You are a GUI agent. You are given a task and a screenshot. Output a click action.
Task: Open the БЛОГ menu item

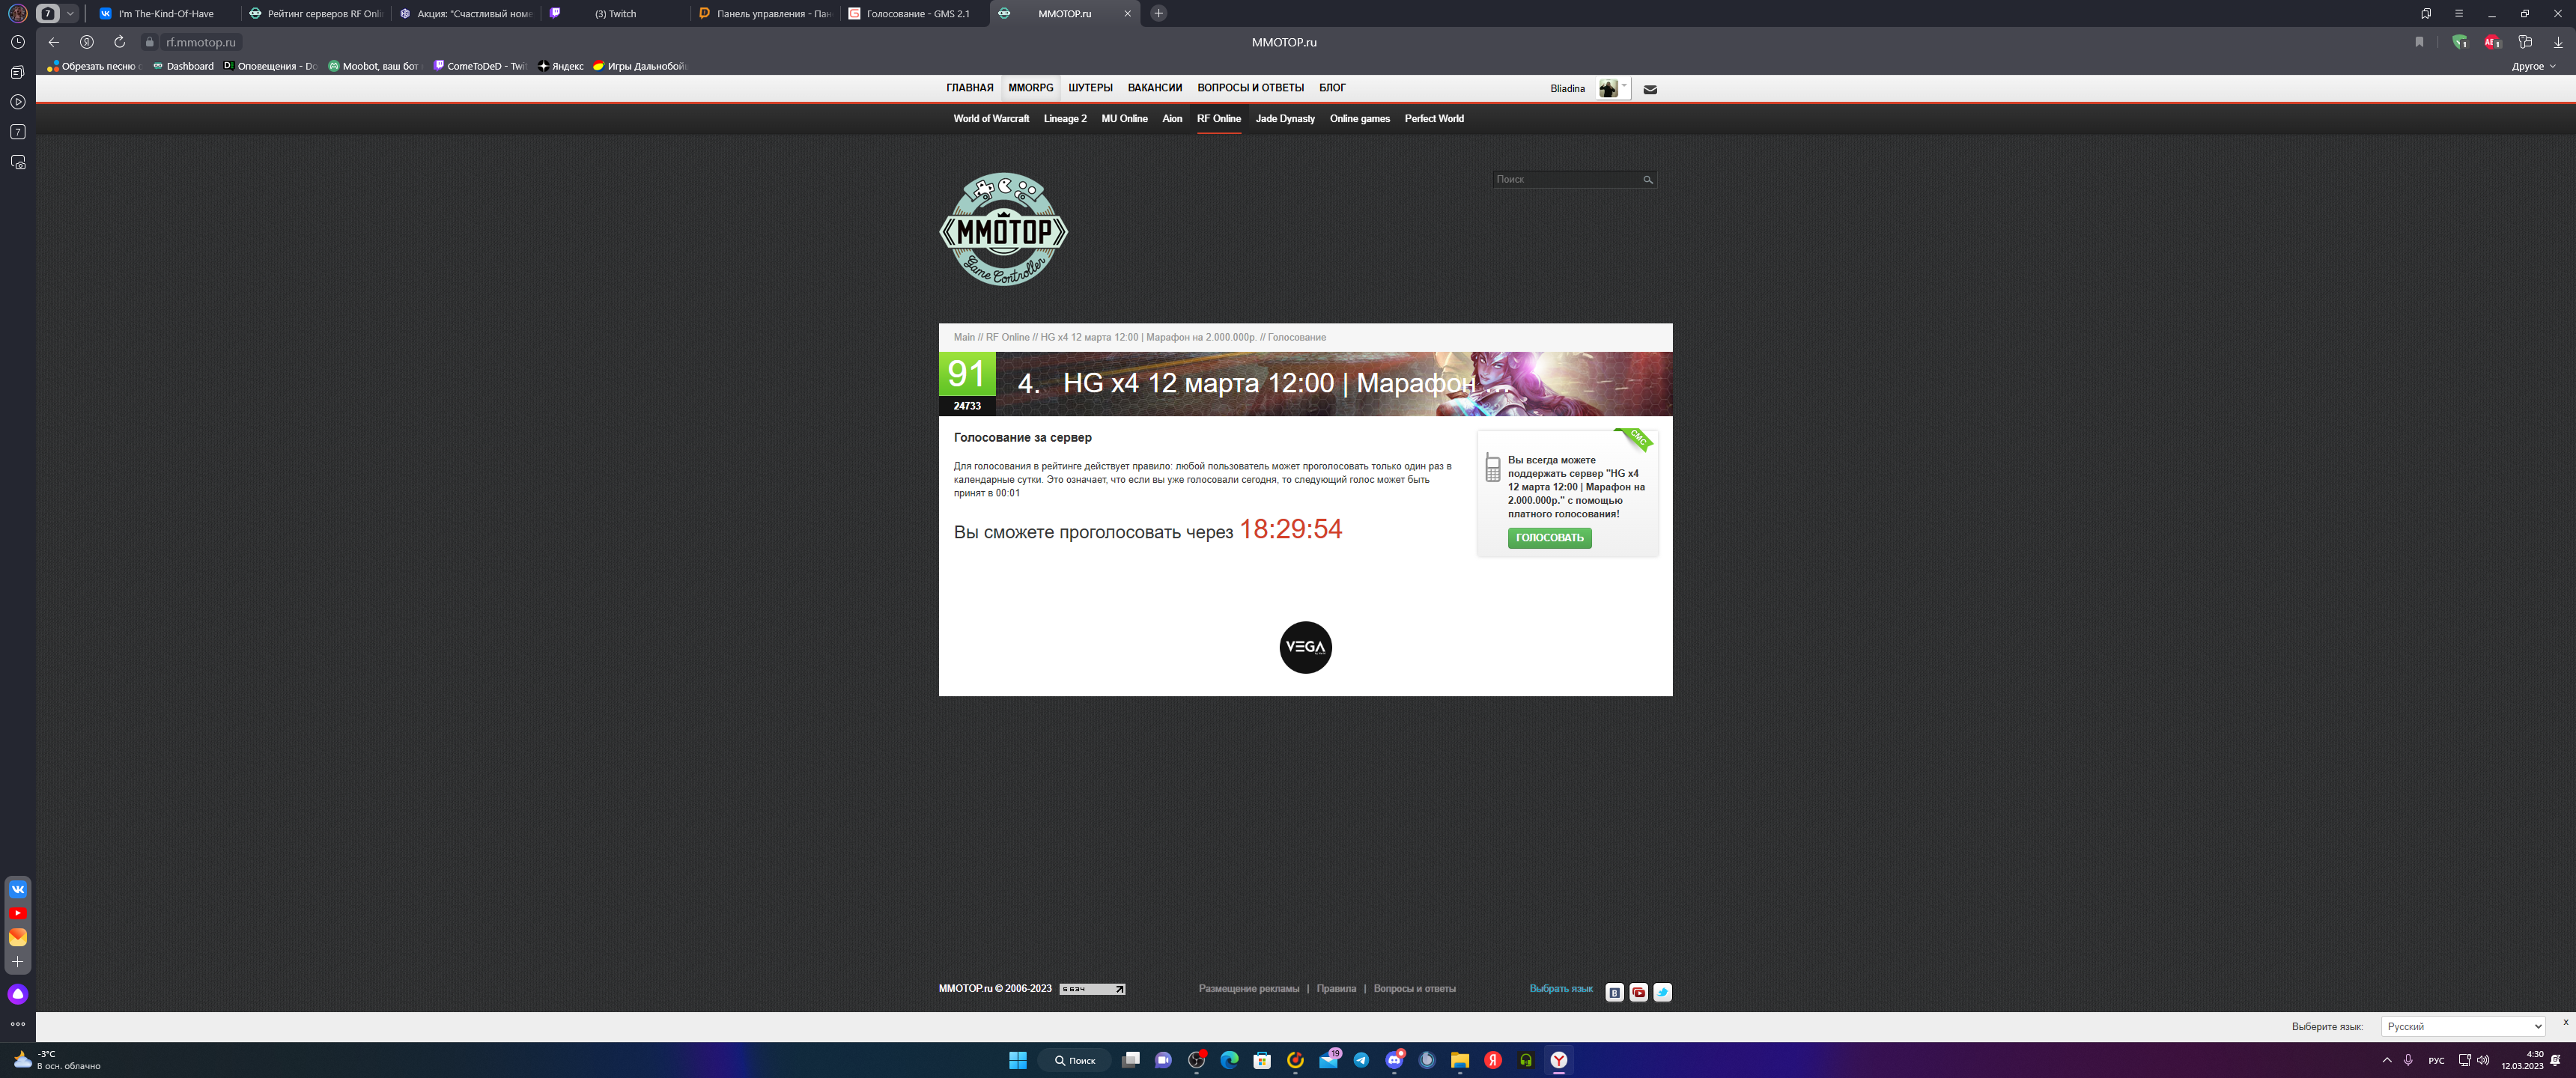pyautogui.click(x=1332, y=88)
